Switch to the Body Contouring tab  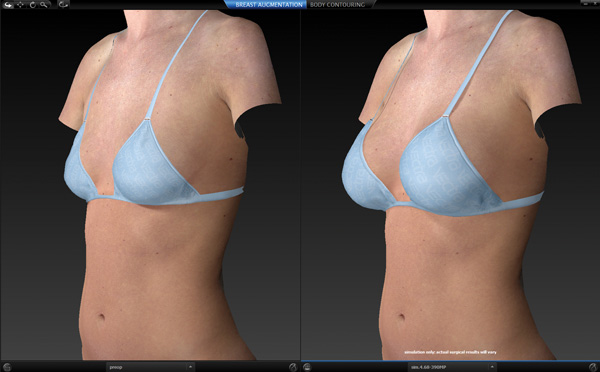[x=338, y=5]
